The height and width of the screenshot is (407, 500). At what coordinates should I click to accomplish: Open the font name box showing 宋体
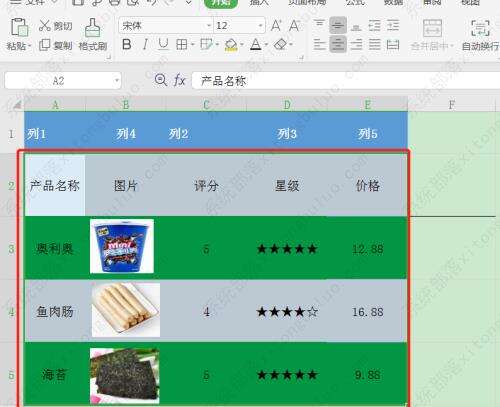click(166, 26)
